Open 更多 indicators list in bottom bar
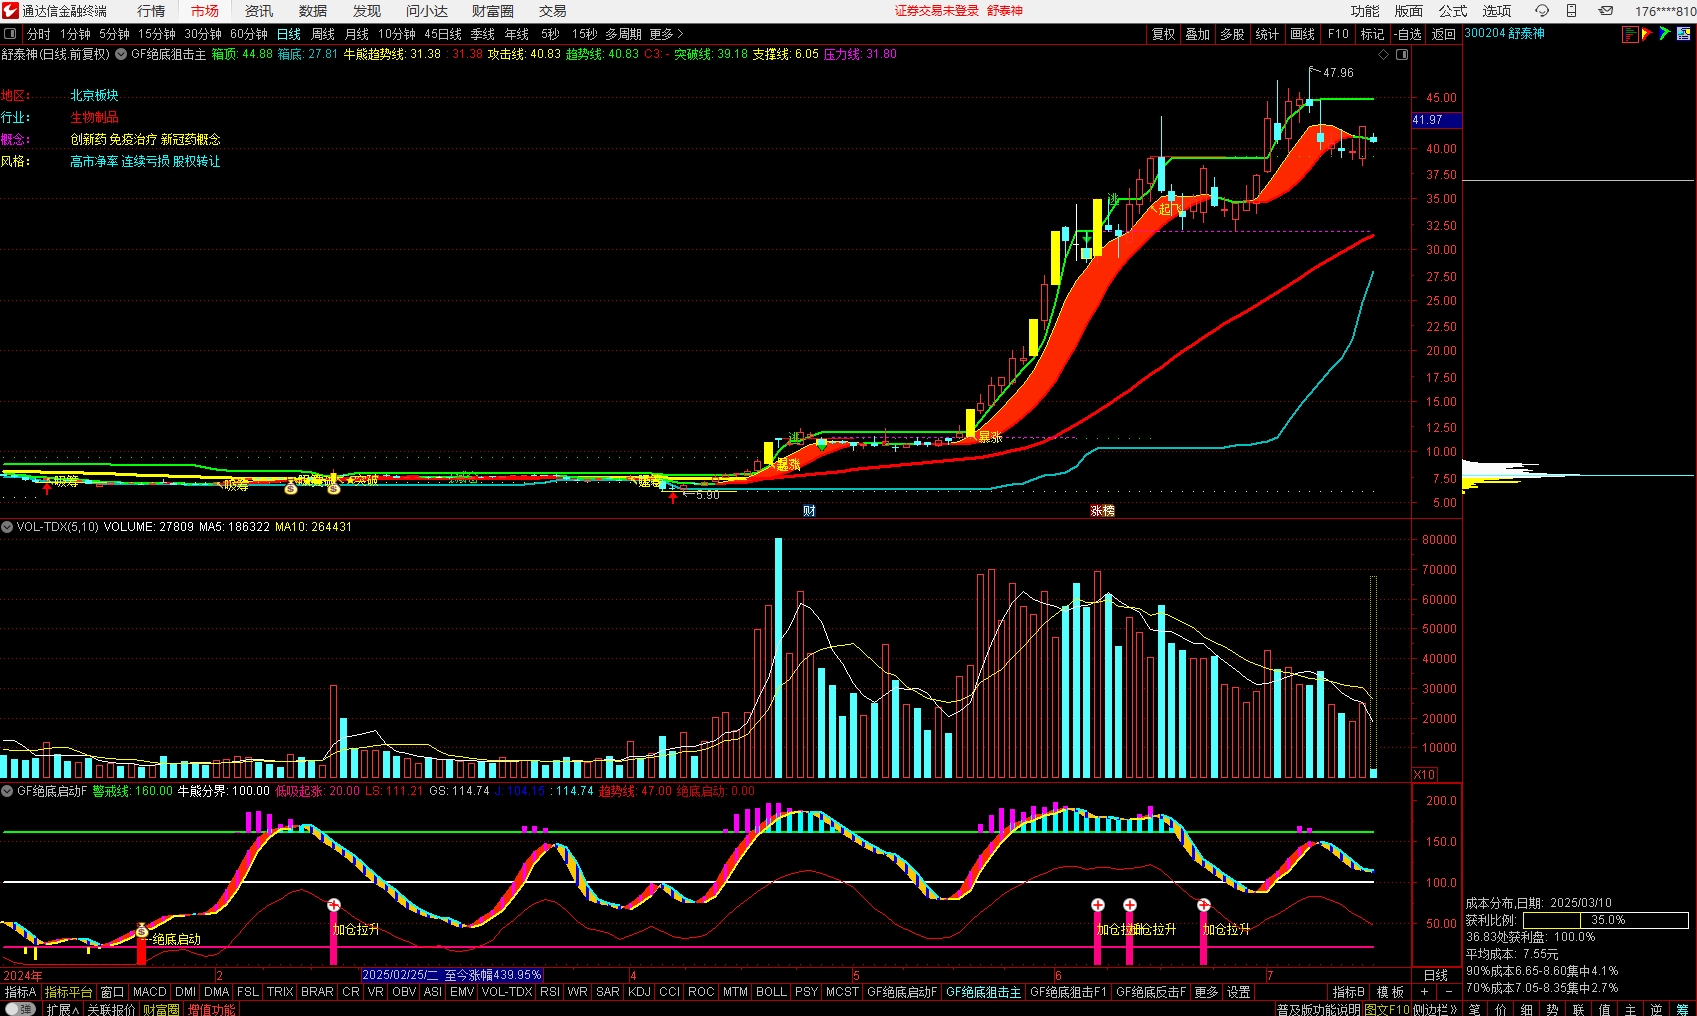The width and height of the screenshot is (1697, 1016). (x=1207, y=992)
